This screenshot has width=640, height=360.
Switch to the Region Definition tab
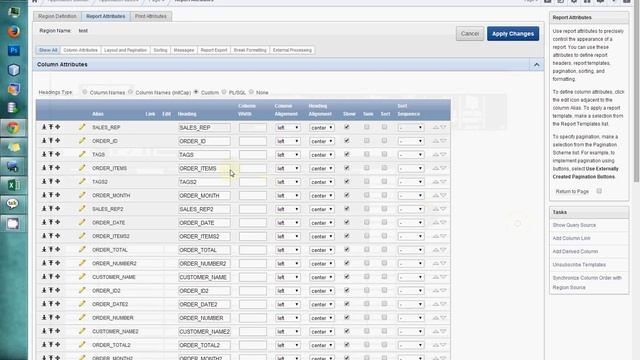58,16
